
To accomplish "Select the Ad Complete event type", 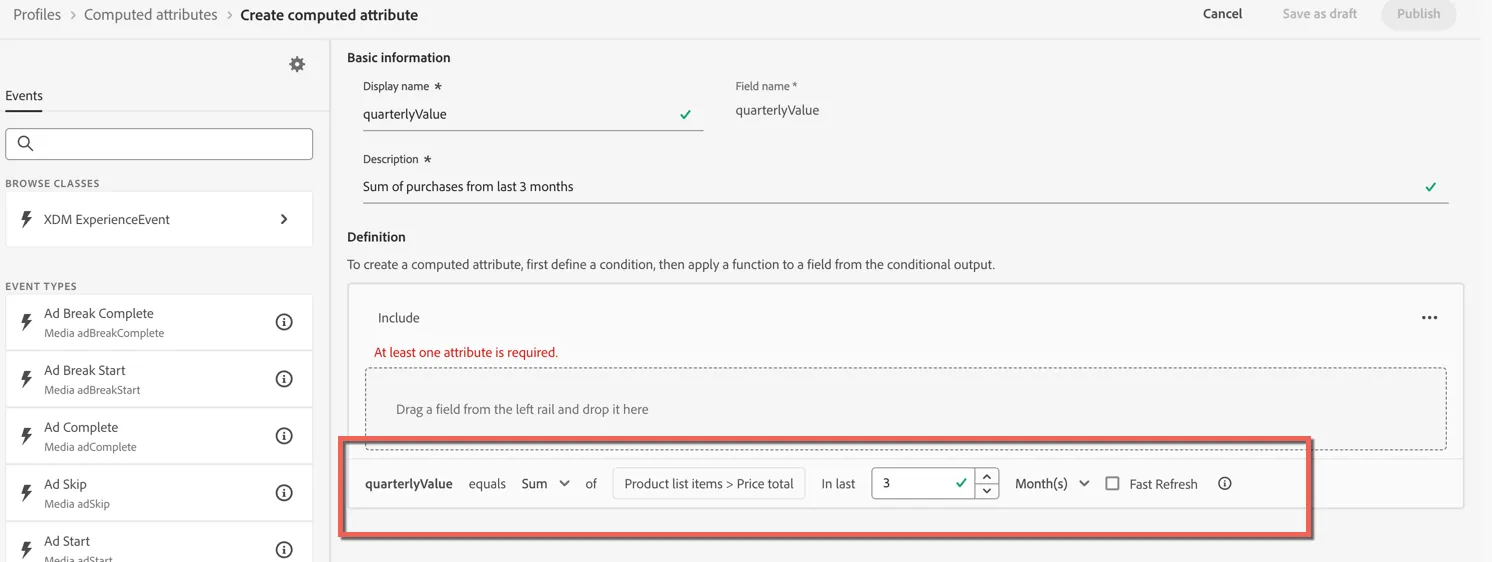I will click(x=159, y=436).
